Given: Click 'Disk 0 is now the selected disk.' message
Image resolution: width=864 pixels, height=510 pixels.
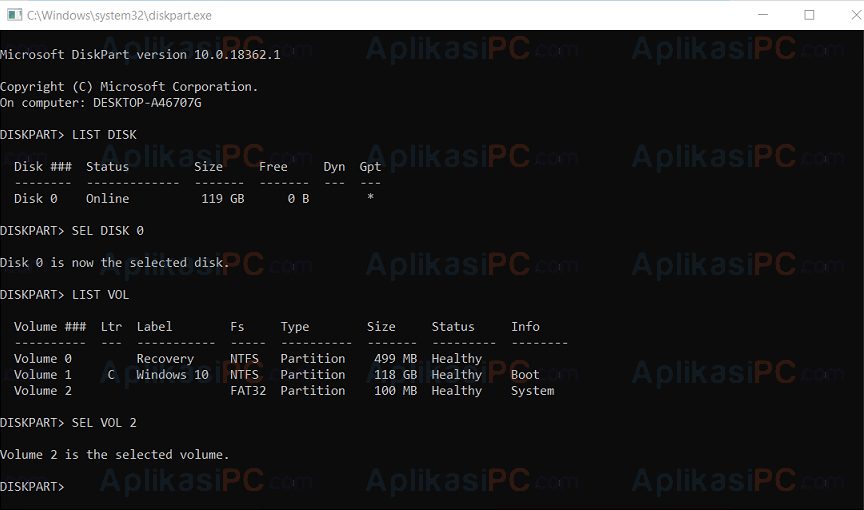Looking at the screenshot, I should (115, 263).
